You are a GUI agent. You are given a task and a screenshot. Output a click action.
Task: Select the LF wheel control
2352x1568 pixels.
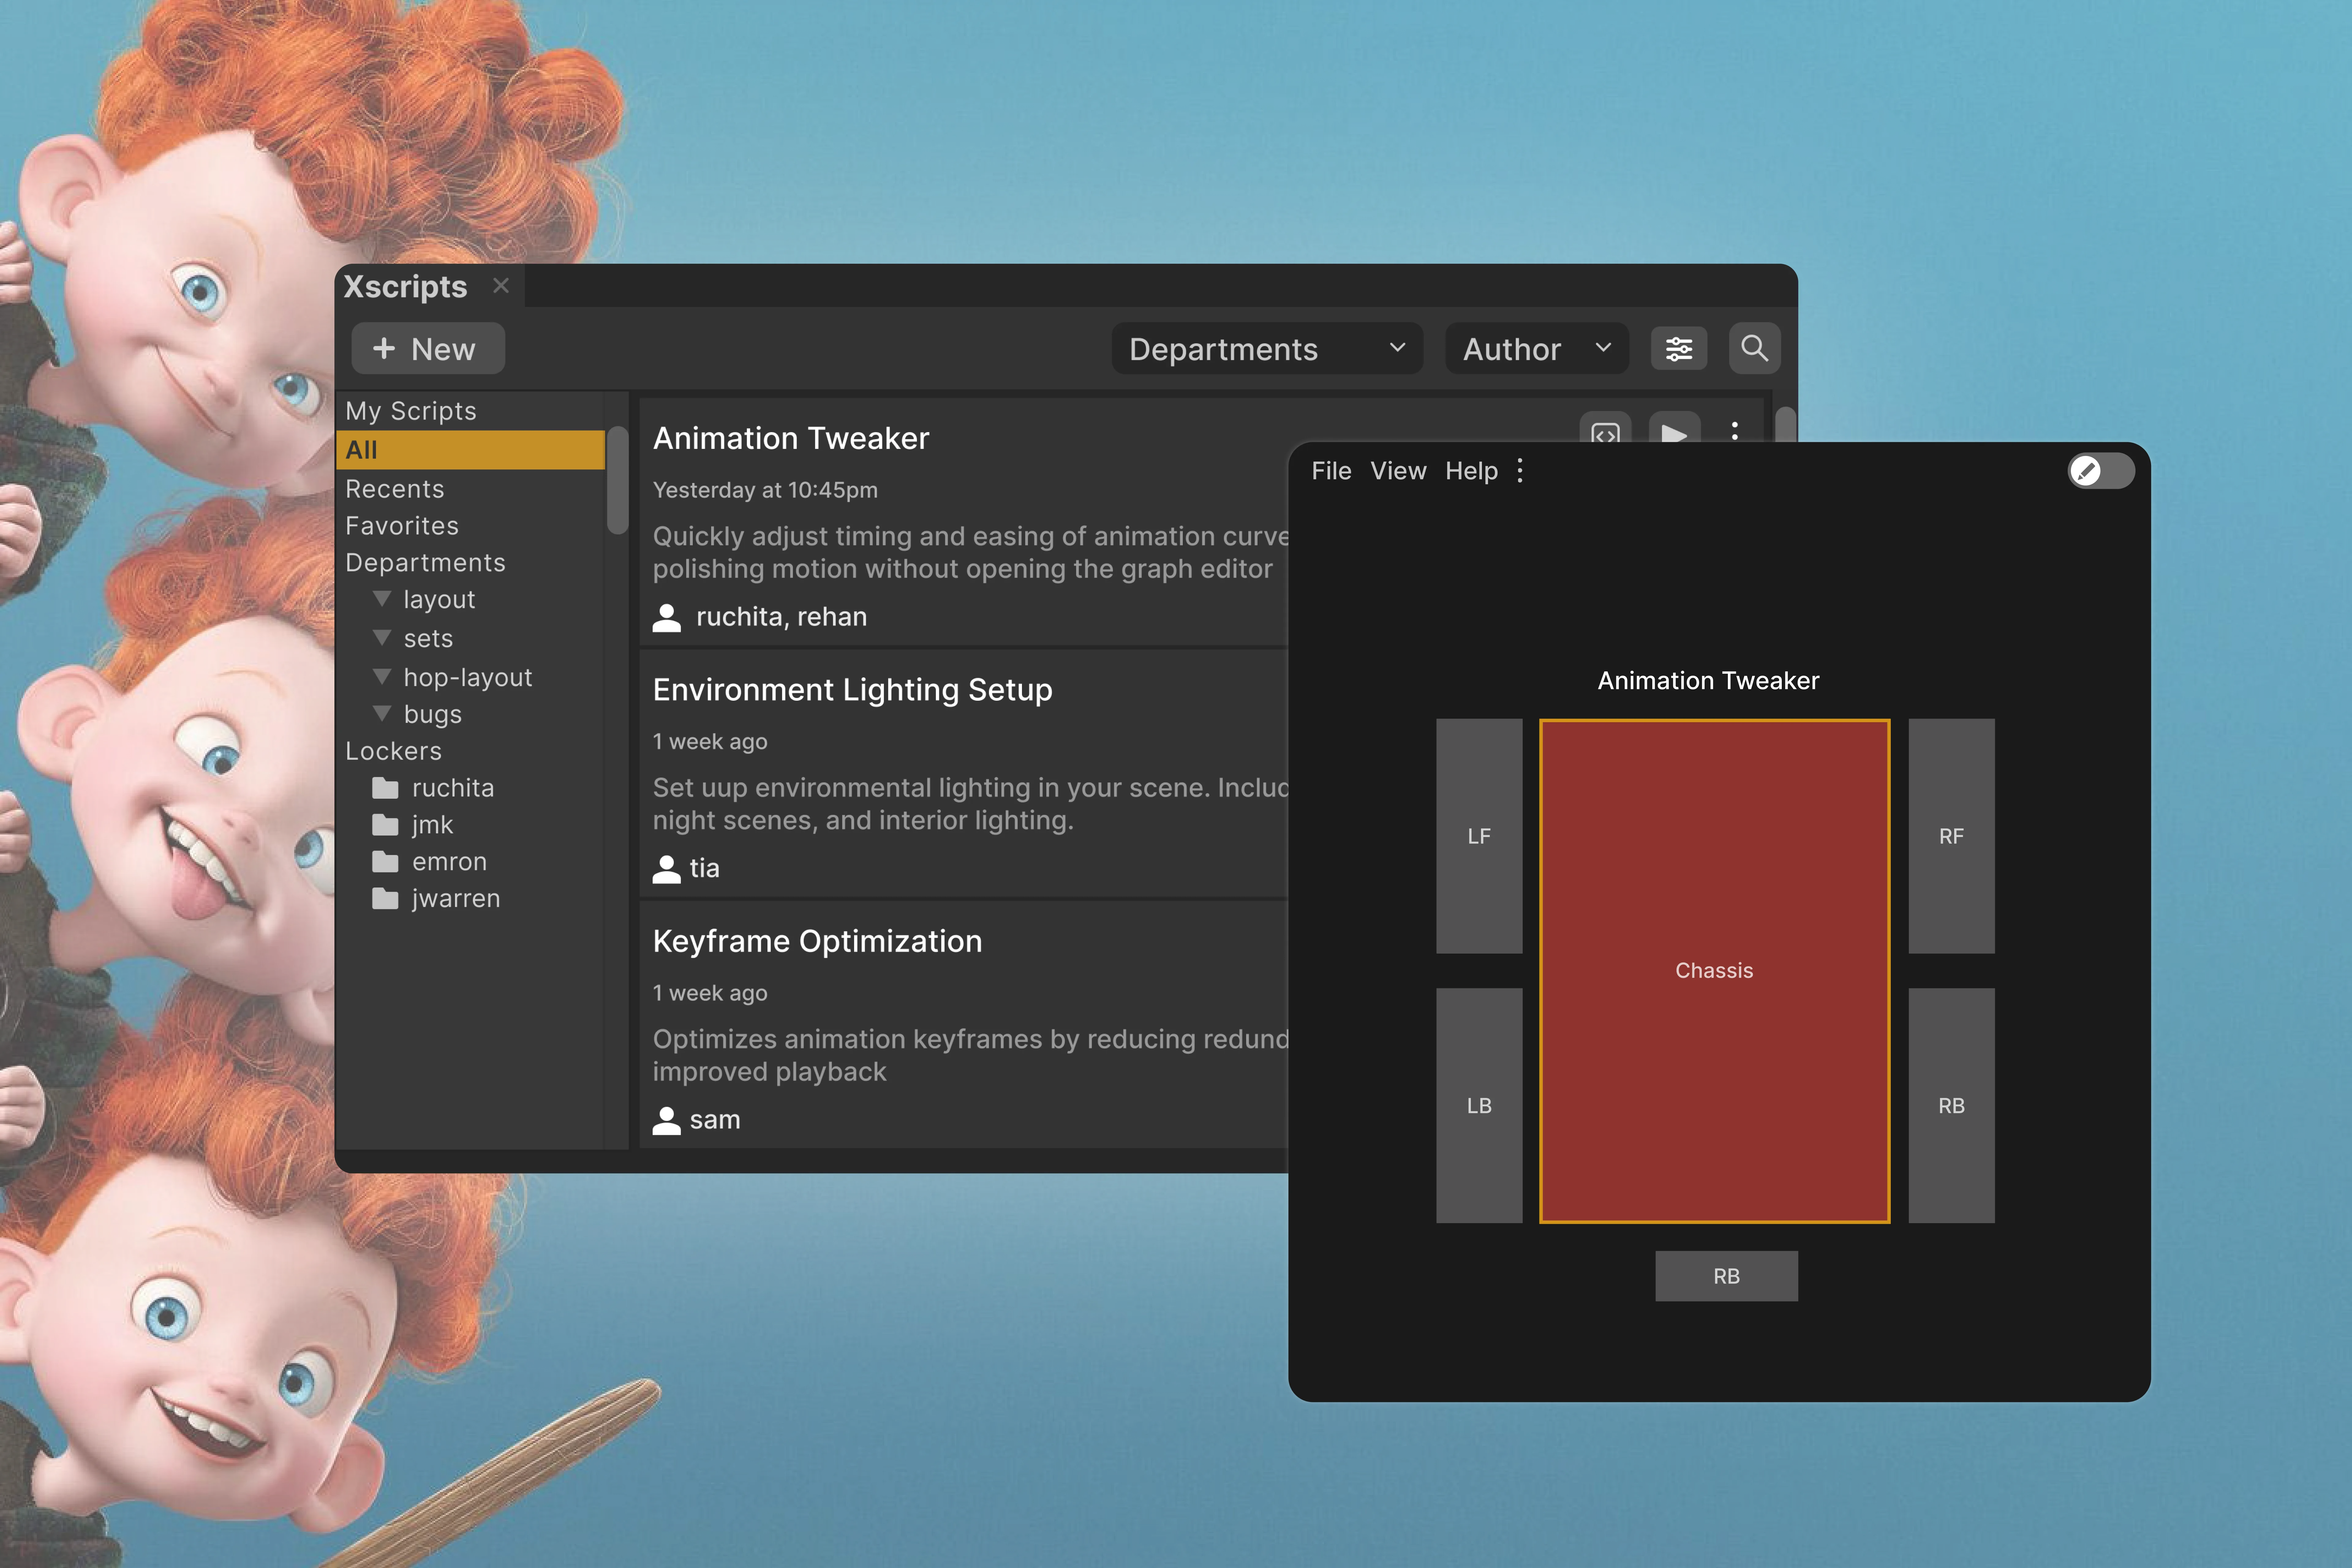pos(1479,836)
